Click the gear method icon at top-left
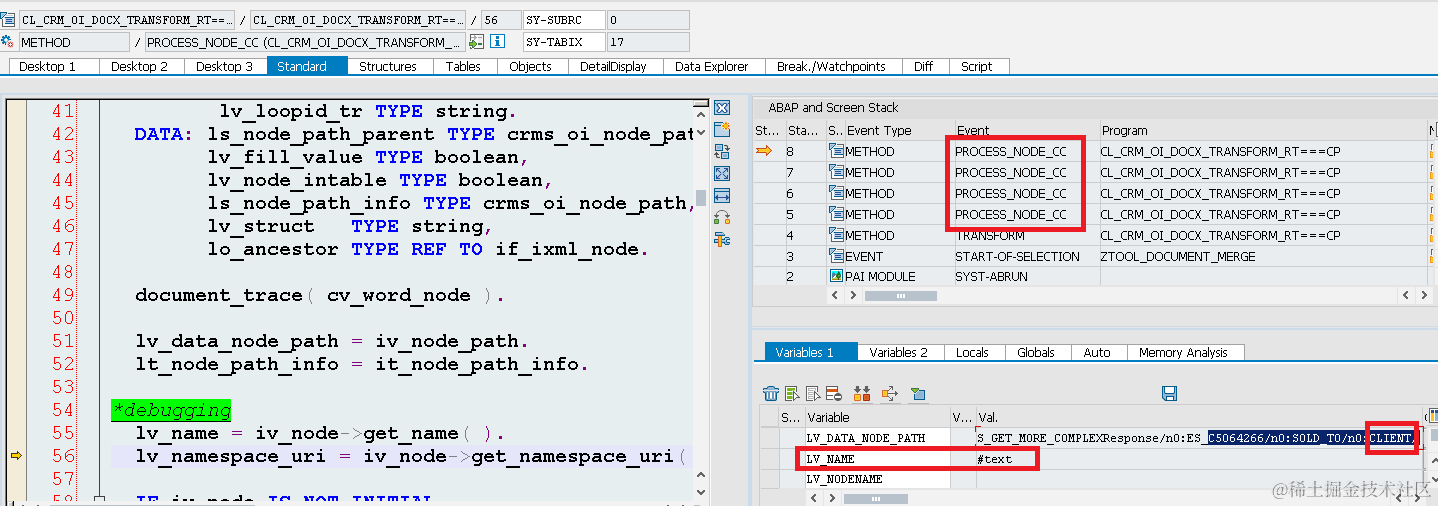Screen dimensions: 1438x506 8,42
